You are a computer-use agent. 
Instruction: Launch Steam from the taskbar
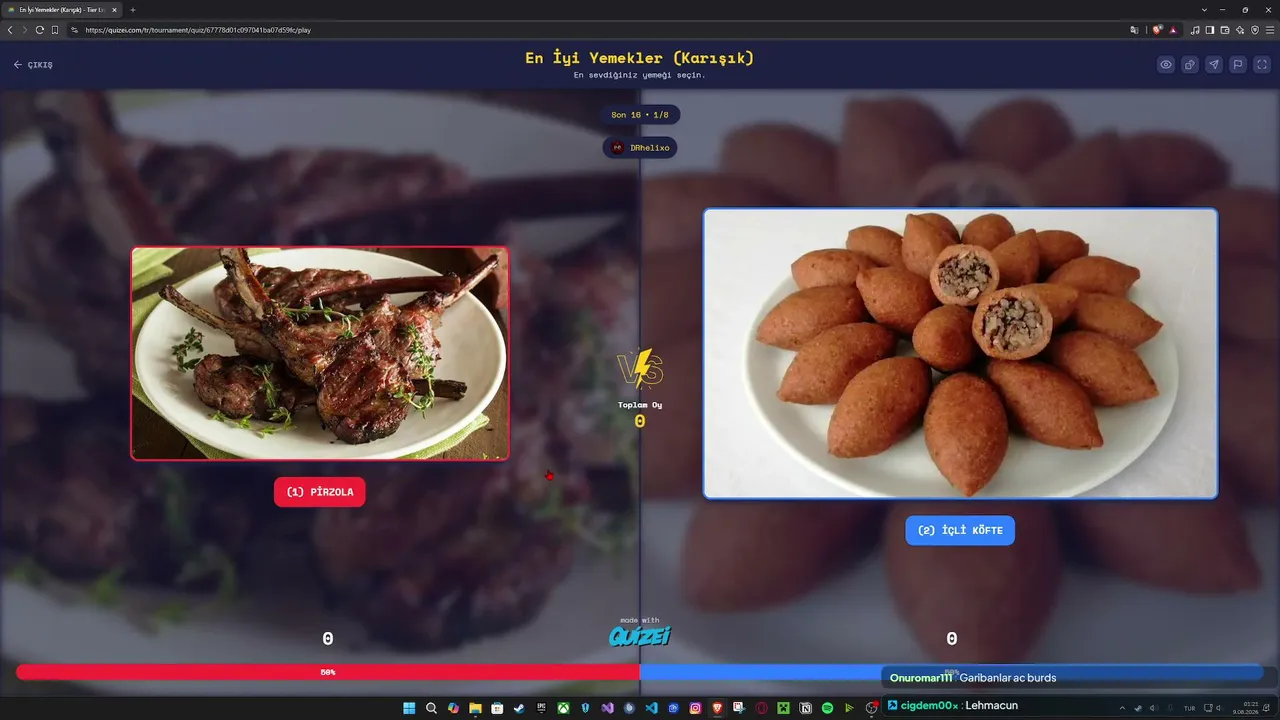pos(519,708)
